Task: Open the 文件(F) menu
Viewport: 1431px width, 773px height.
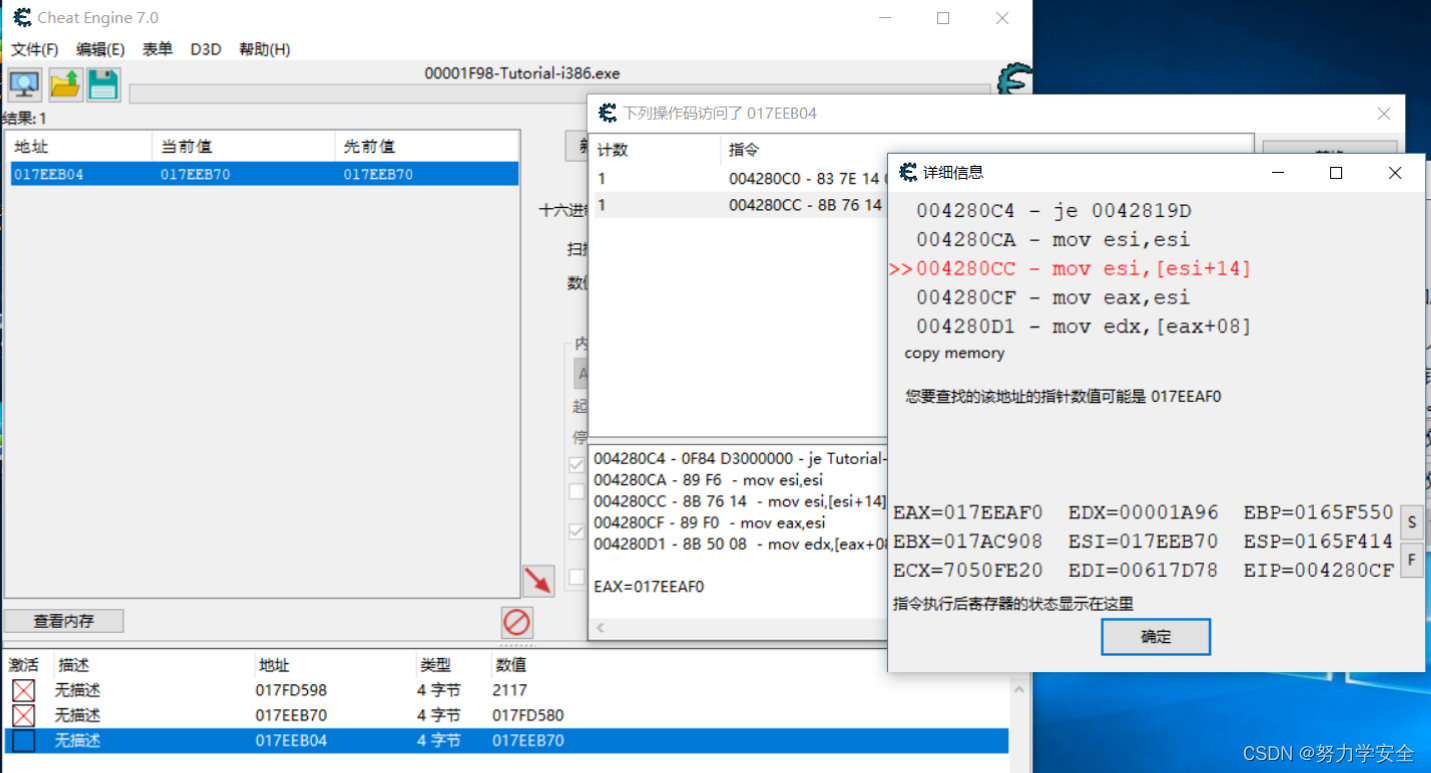Action: tap(34, 49)
